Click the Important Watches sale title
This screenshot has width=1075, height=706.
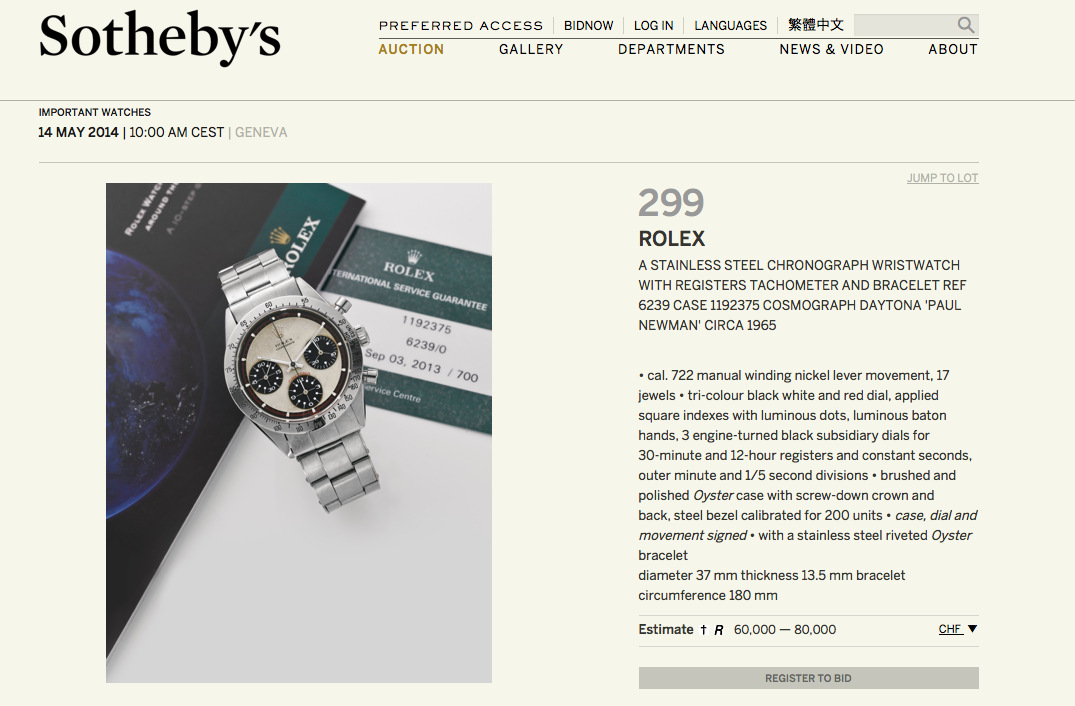95,112
